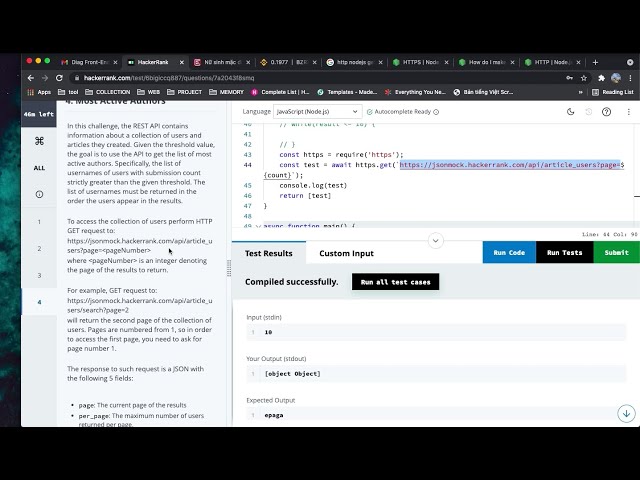
Task: Click the stdin input value 10
Action: click(x=268, y=332)
